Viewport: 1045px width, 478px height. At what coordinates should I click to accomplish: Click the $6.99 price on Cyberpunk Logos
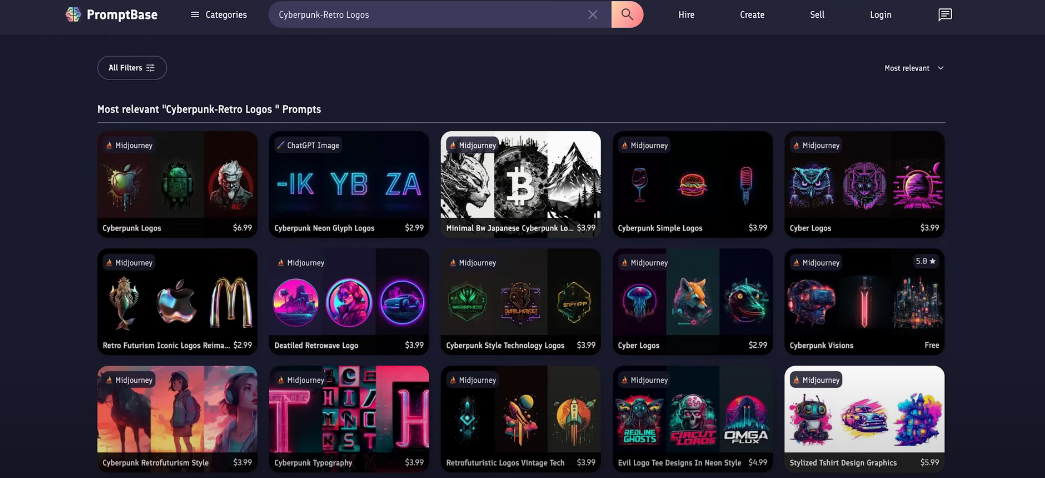(243, 228)
